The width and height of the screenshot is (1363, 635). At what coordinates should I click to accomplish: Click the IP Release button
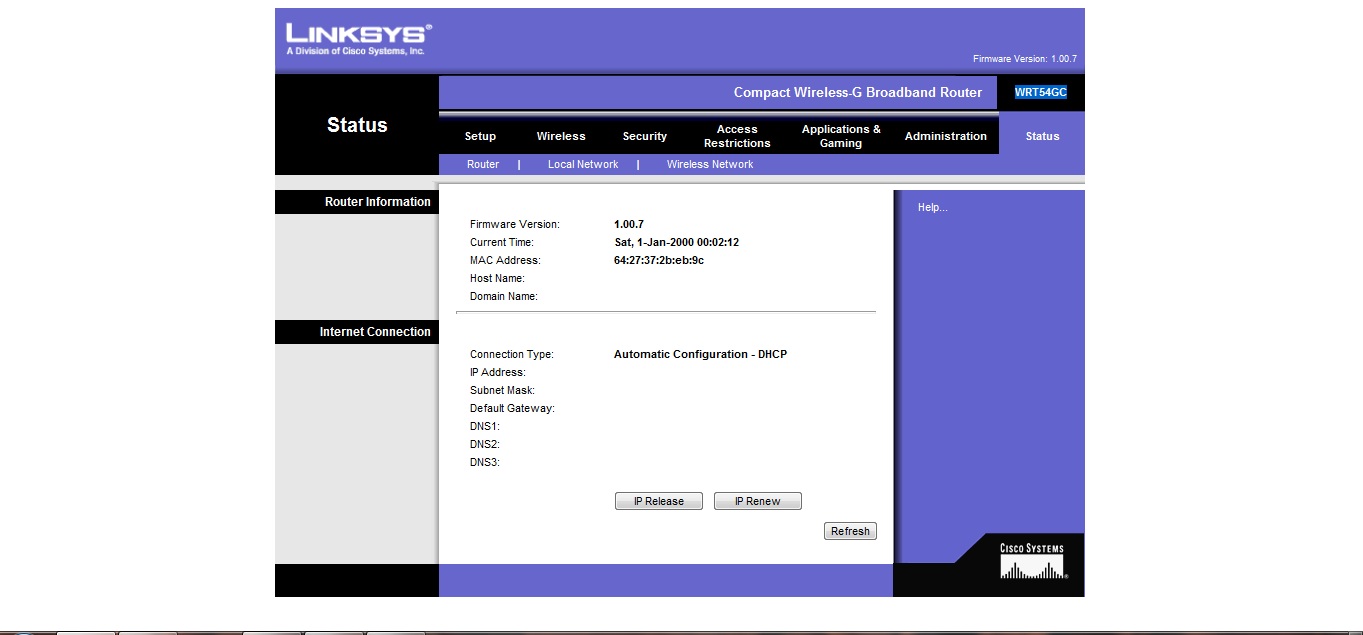click(659, 501)
